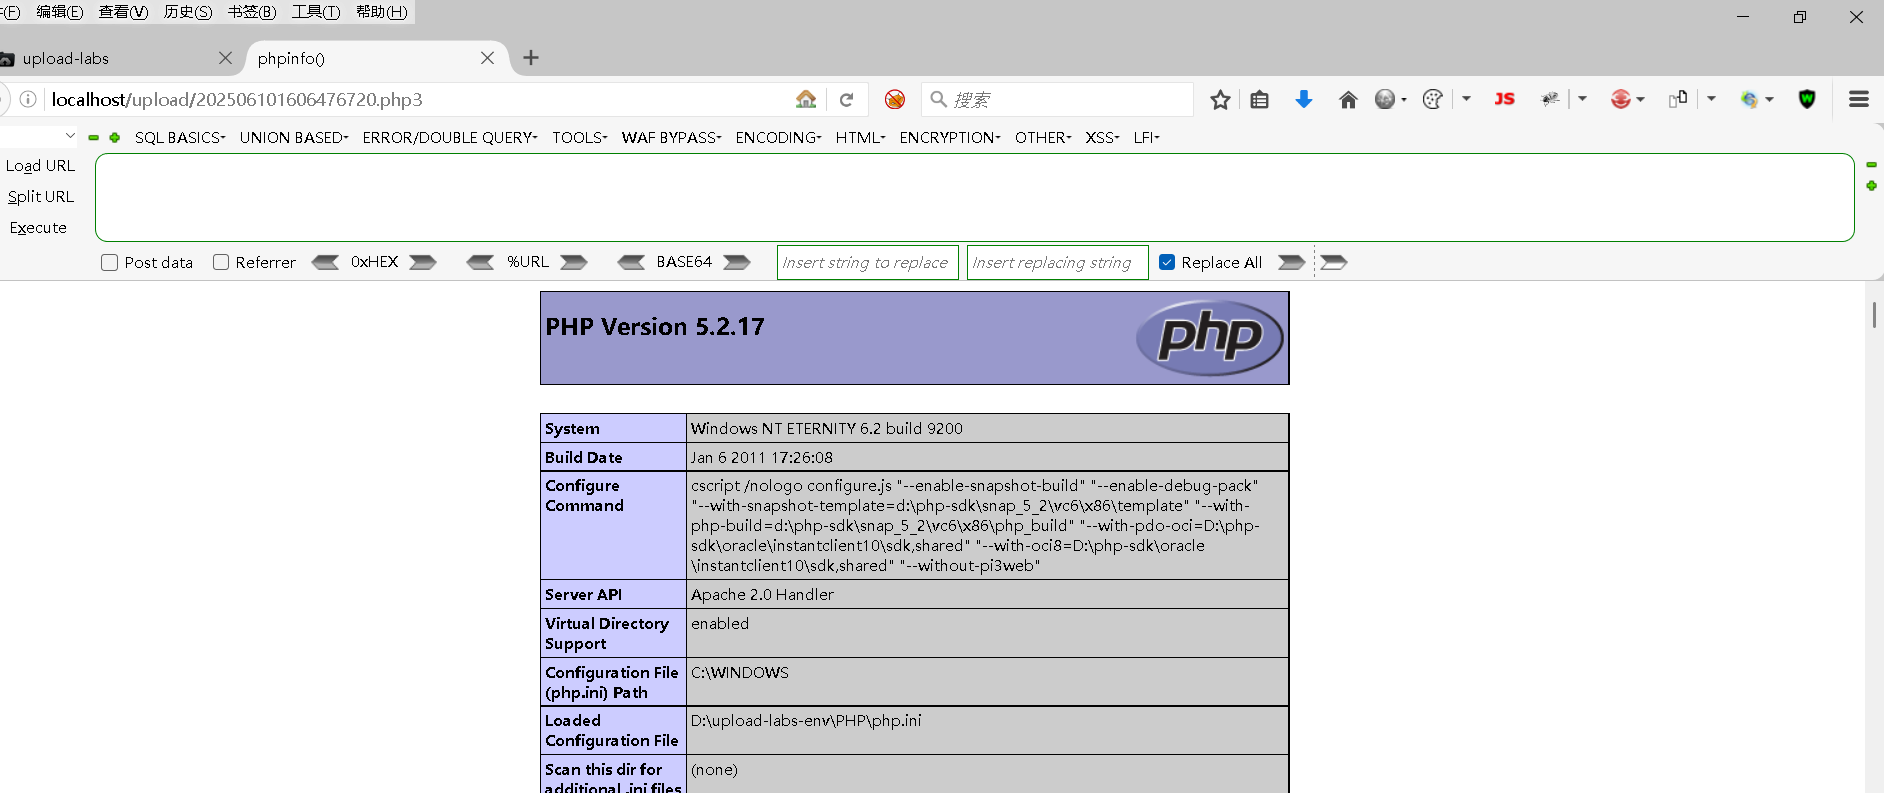Open the 书签(B) menu
1884x793 pixels.
tap(252, 12)
